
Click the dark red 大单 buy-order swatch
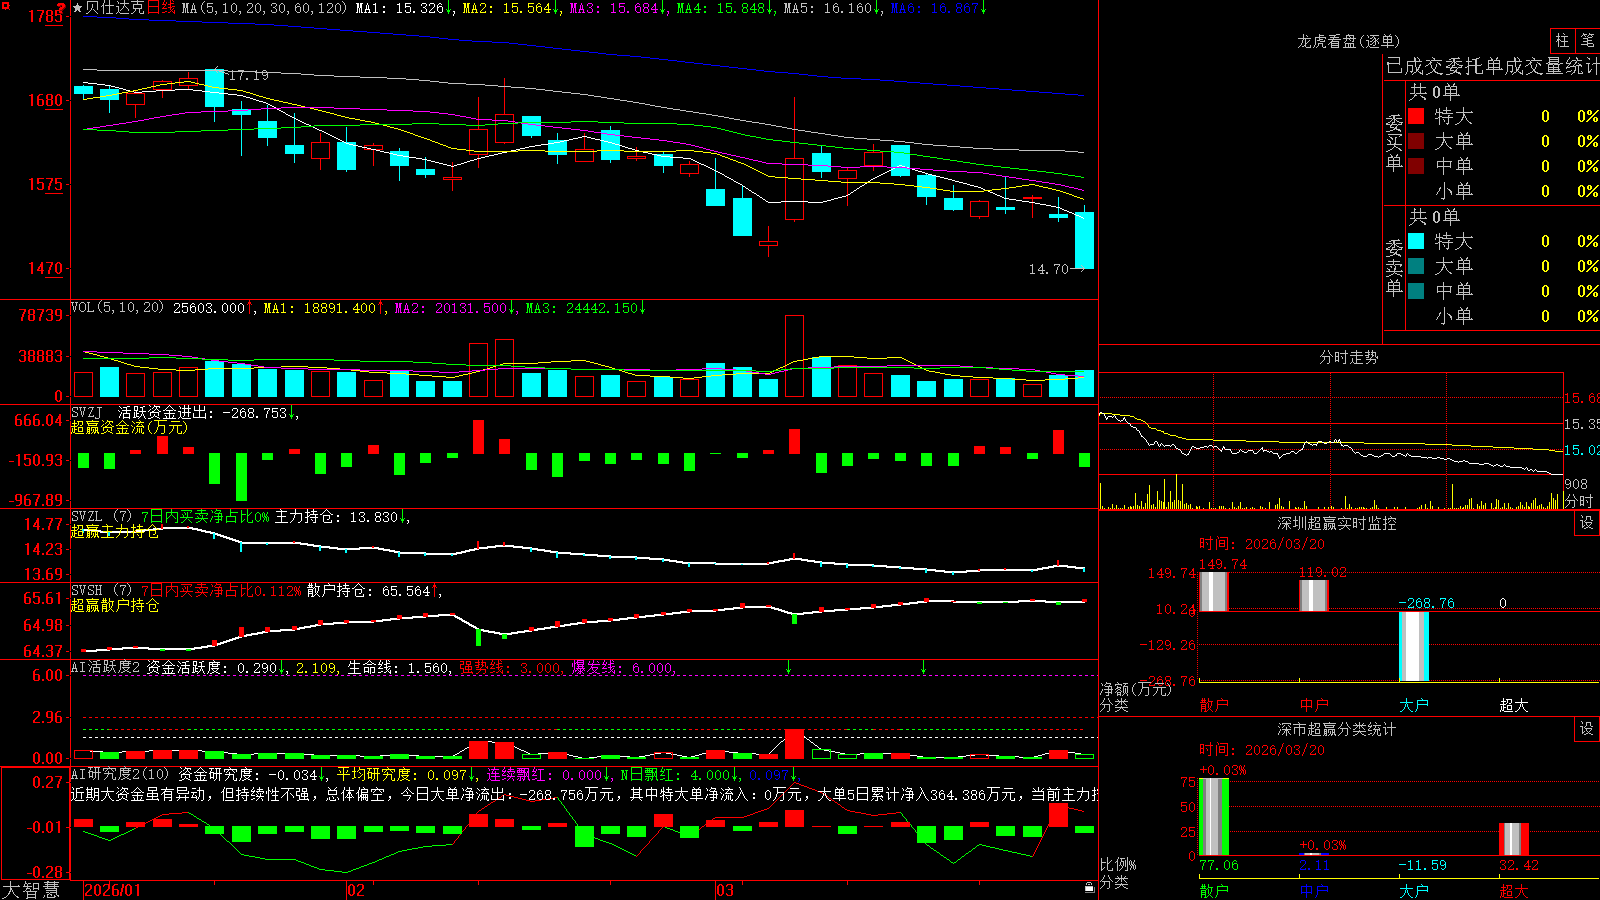(1416, 141)
